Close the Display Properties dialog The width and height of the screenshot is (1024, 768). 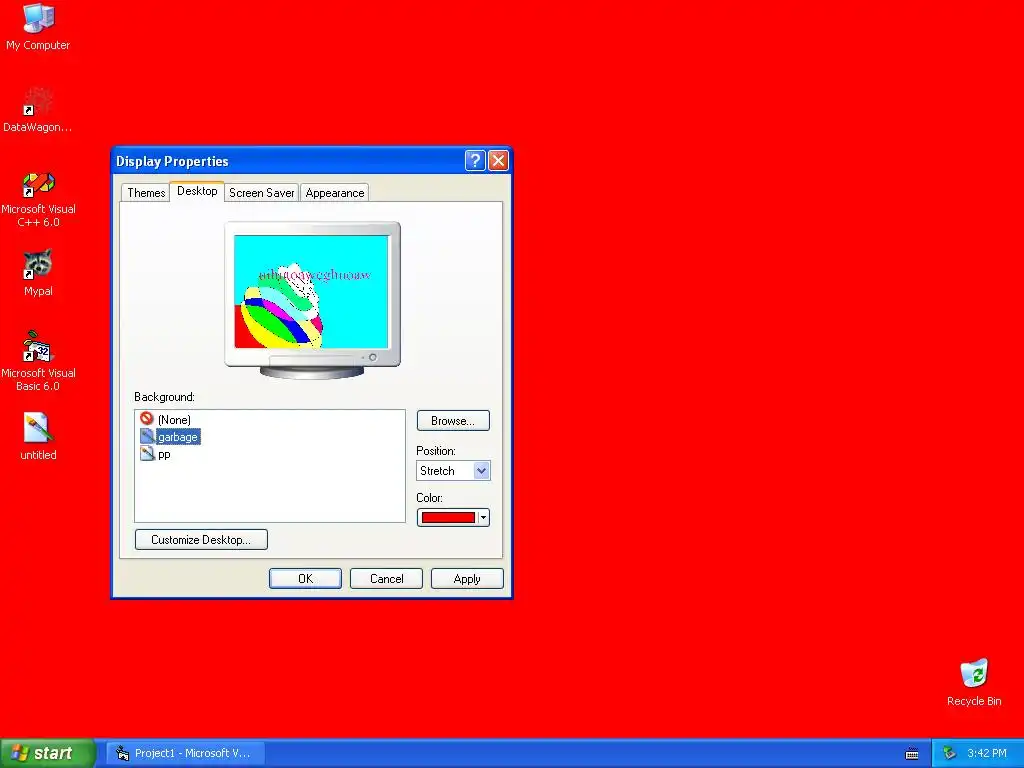coord(498,160)
